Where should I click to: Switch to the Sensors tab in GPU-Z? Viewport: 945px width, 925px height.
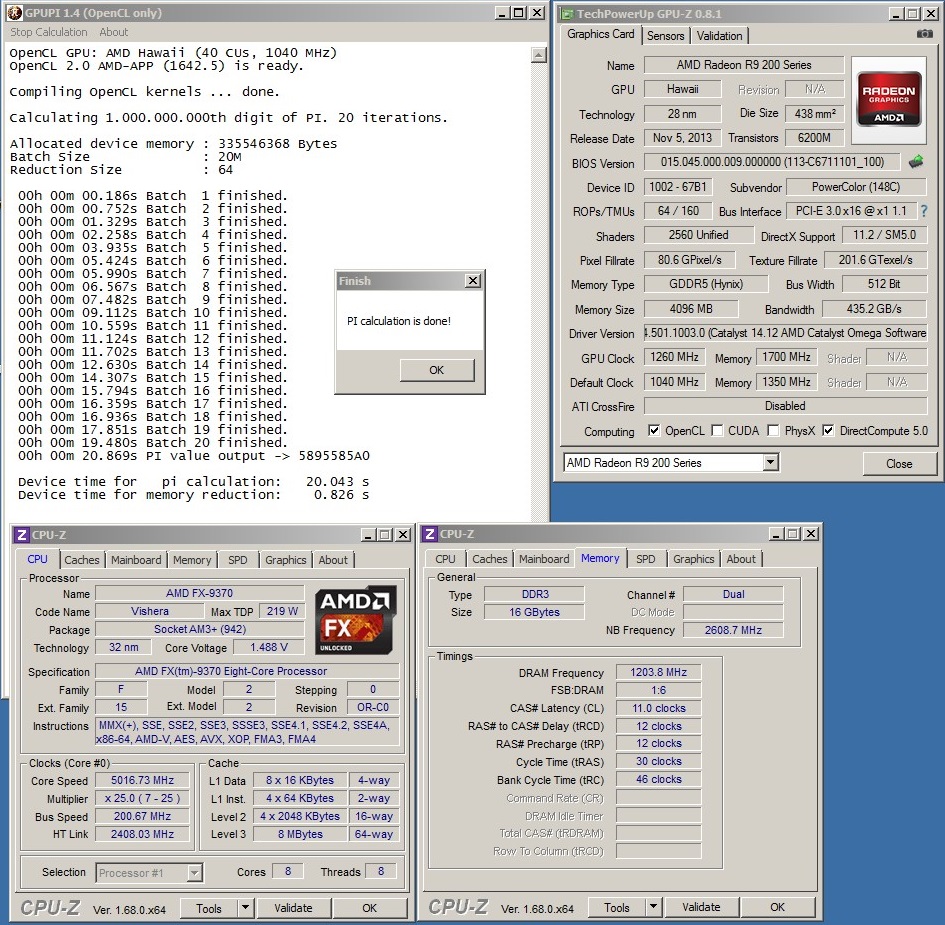(665, 36)
